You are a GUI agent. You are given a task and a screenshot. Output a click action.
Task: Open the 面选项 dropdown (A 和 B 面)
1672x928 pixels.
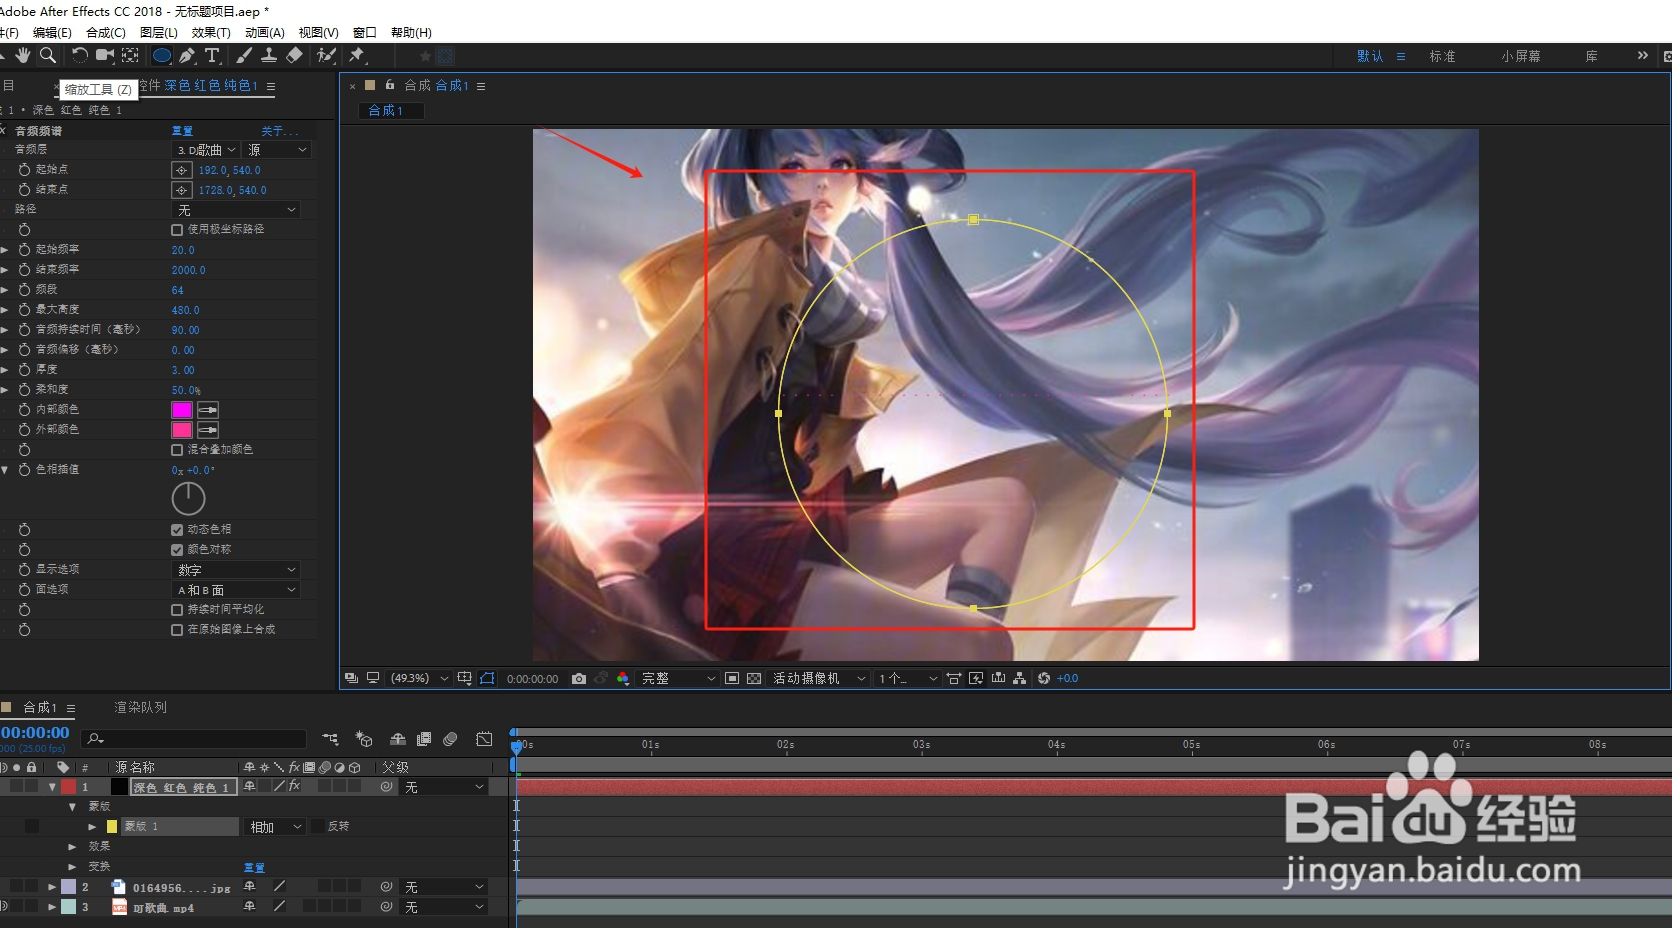pyautogui.click(x=237, y=590)
